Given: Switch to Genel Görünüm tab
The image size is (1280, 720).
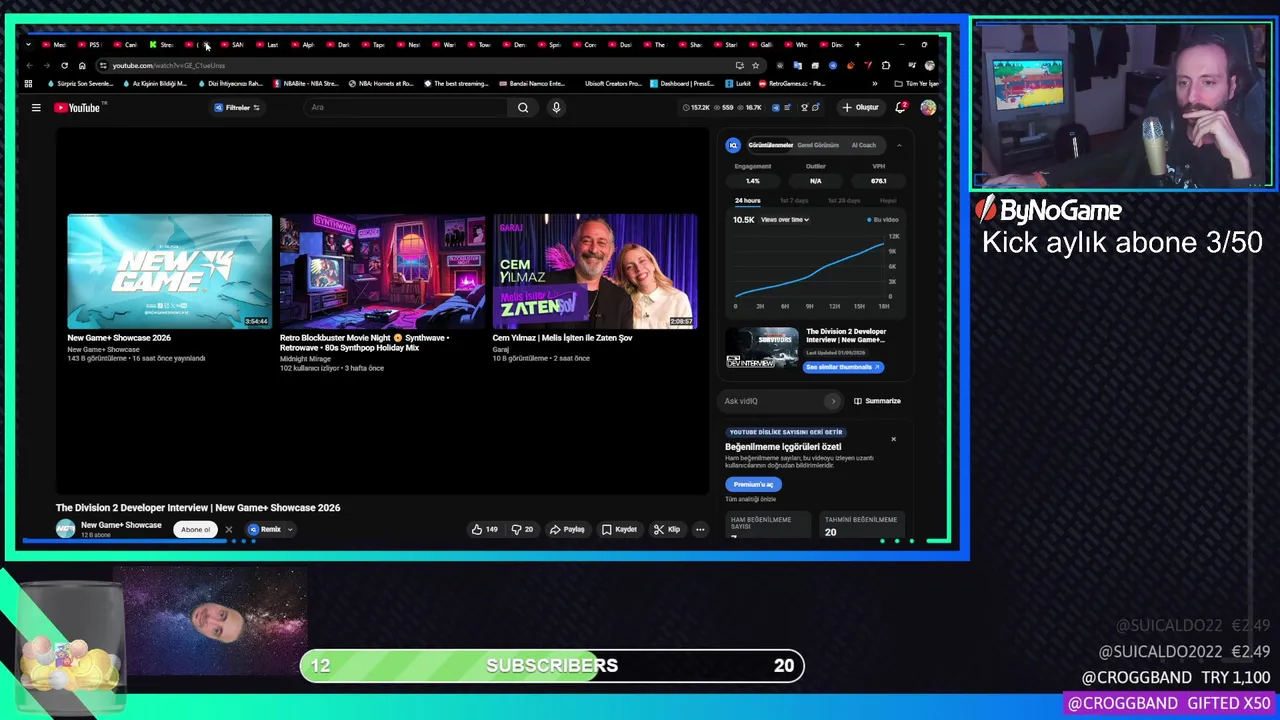Looking at the screenshot, I should (818, 145).
